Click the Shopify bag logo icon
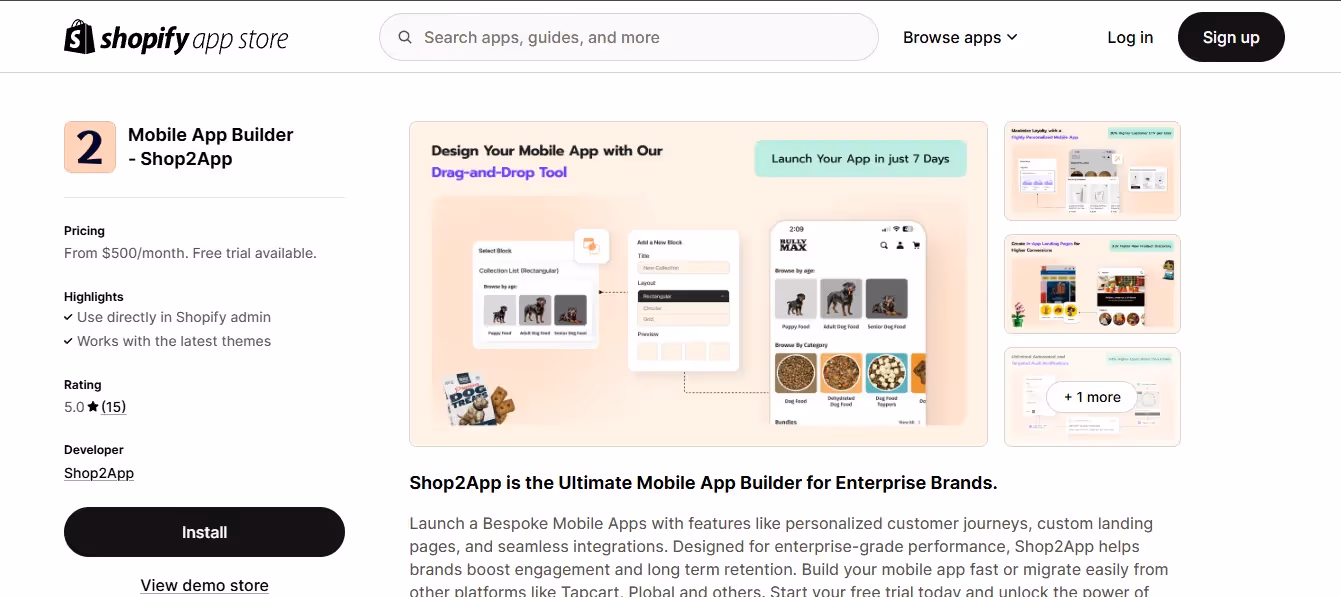The height and width of the screenshot is (597, 1341). [79, 37]
